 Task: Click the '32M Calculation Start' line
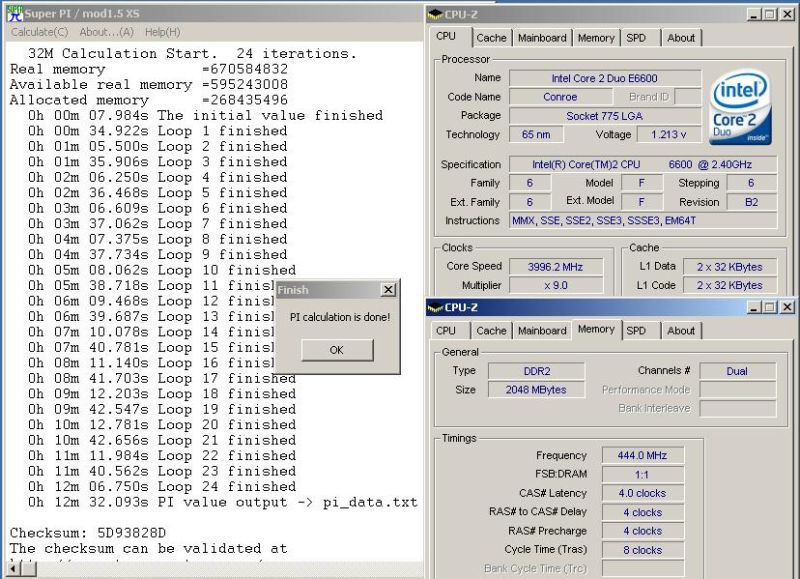(192, 54)
